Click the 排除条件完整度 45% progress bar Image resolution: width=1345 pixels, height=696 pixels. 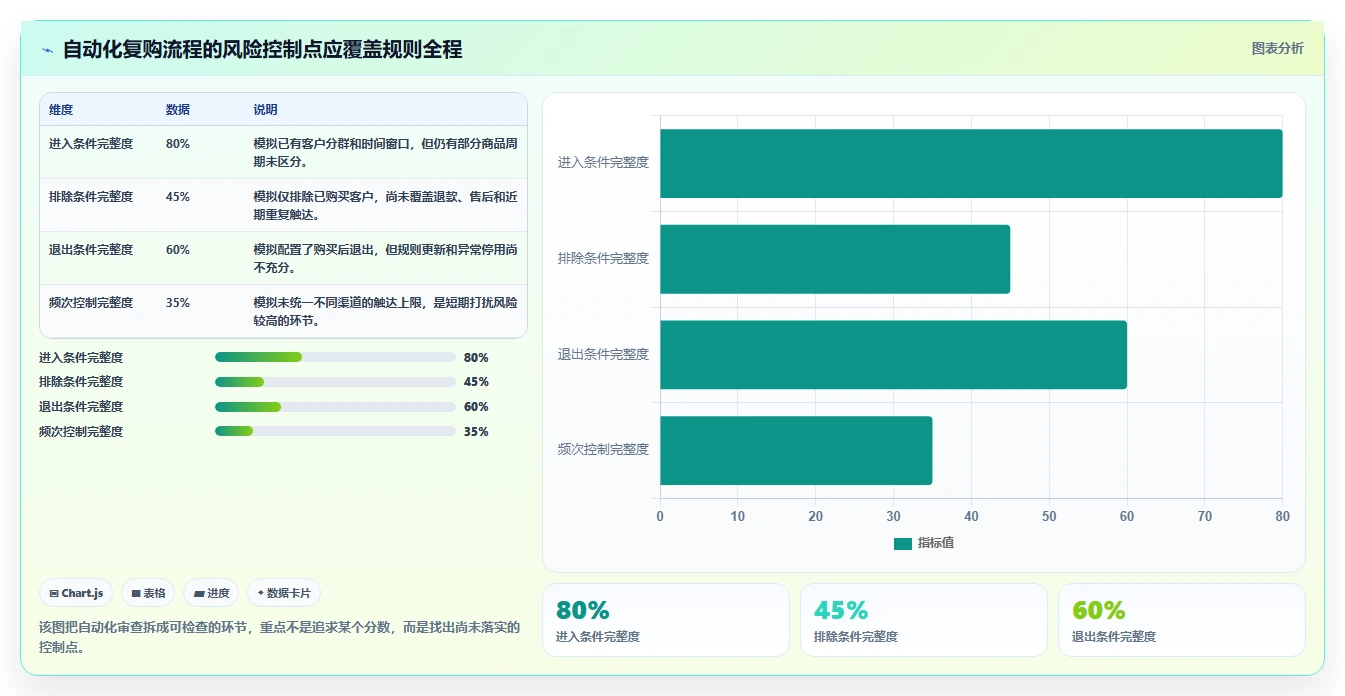point(335,382)
